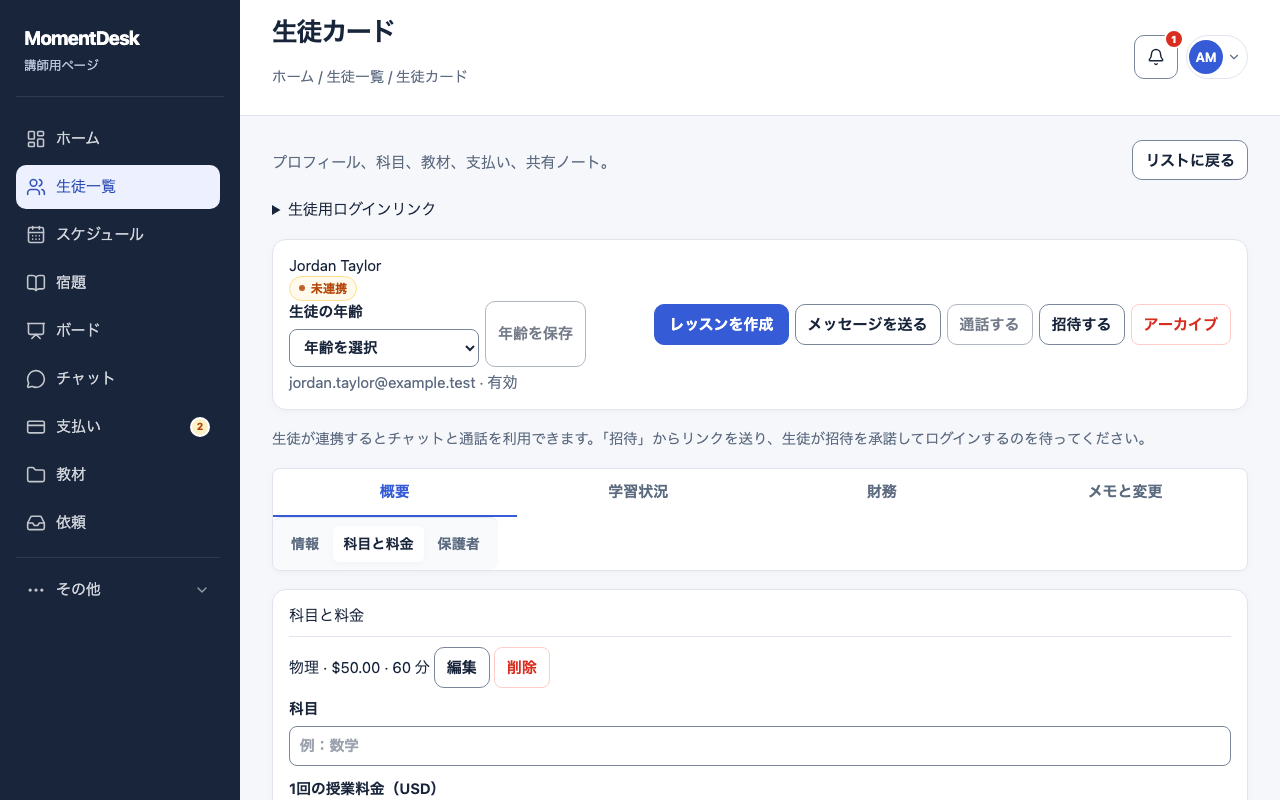Image resolution: width=1280 pixels, height=800 pixels.
Task: Open 宿題 in the sidebar
Action: pyautogui.click(x=118, y=282)
